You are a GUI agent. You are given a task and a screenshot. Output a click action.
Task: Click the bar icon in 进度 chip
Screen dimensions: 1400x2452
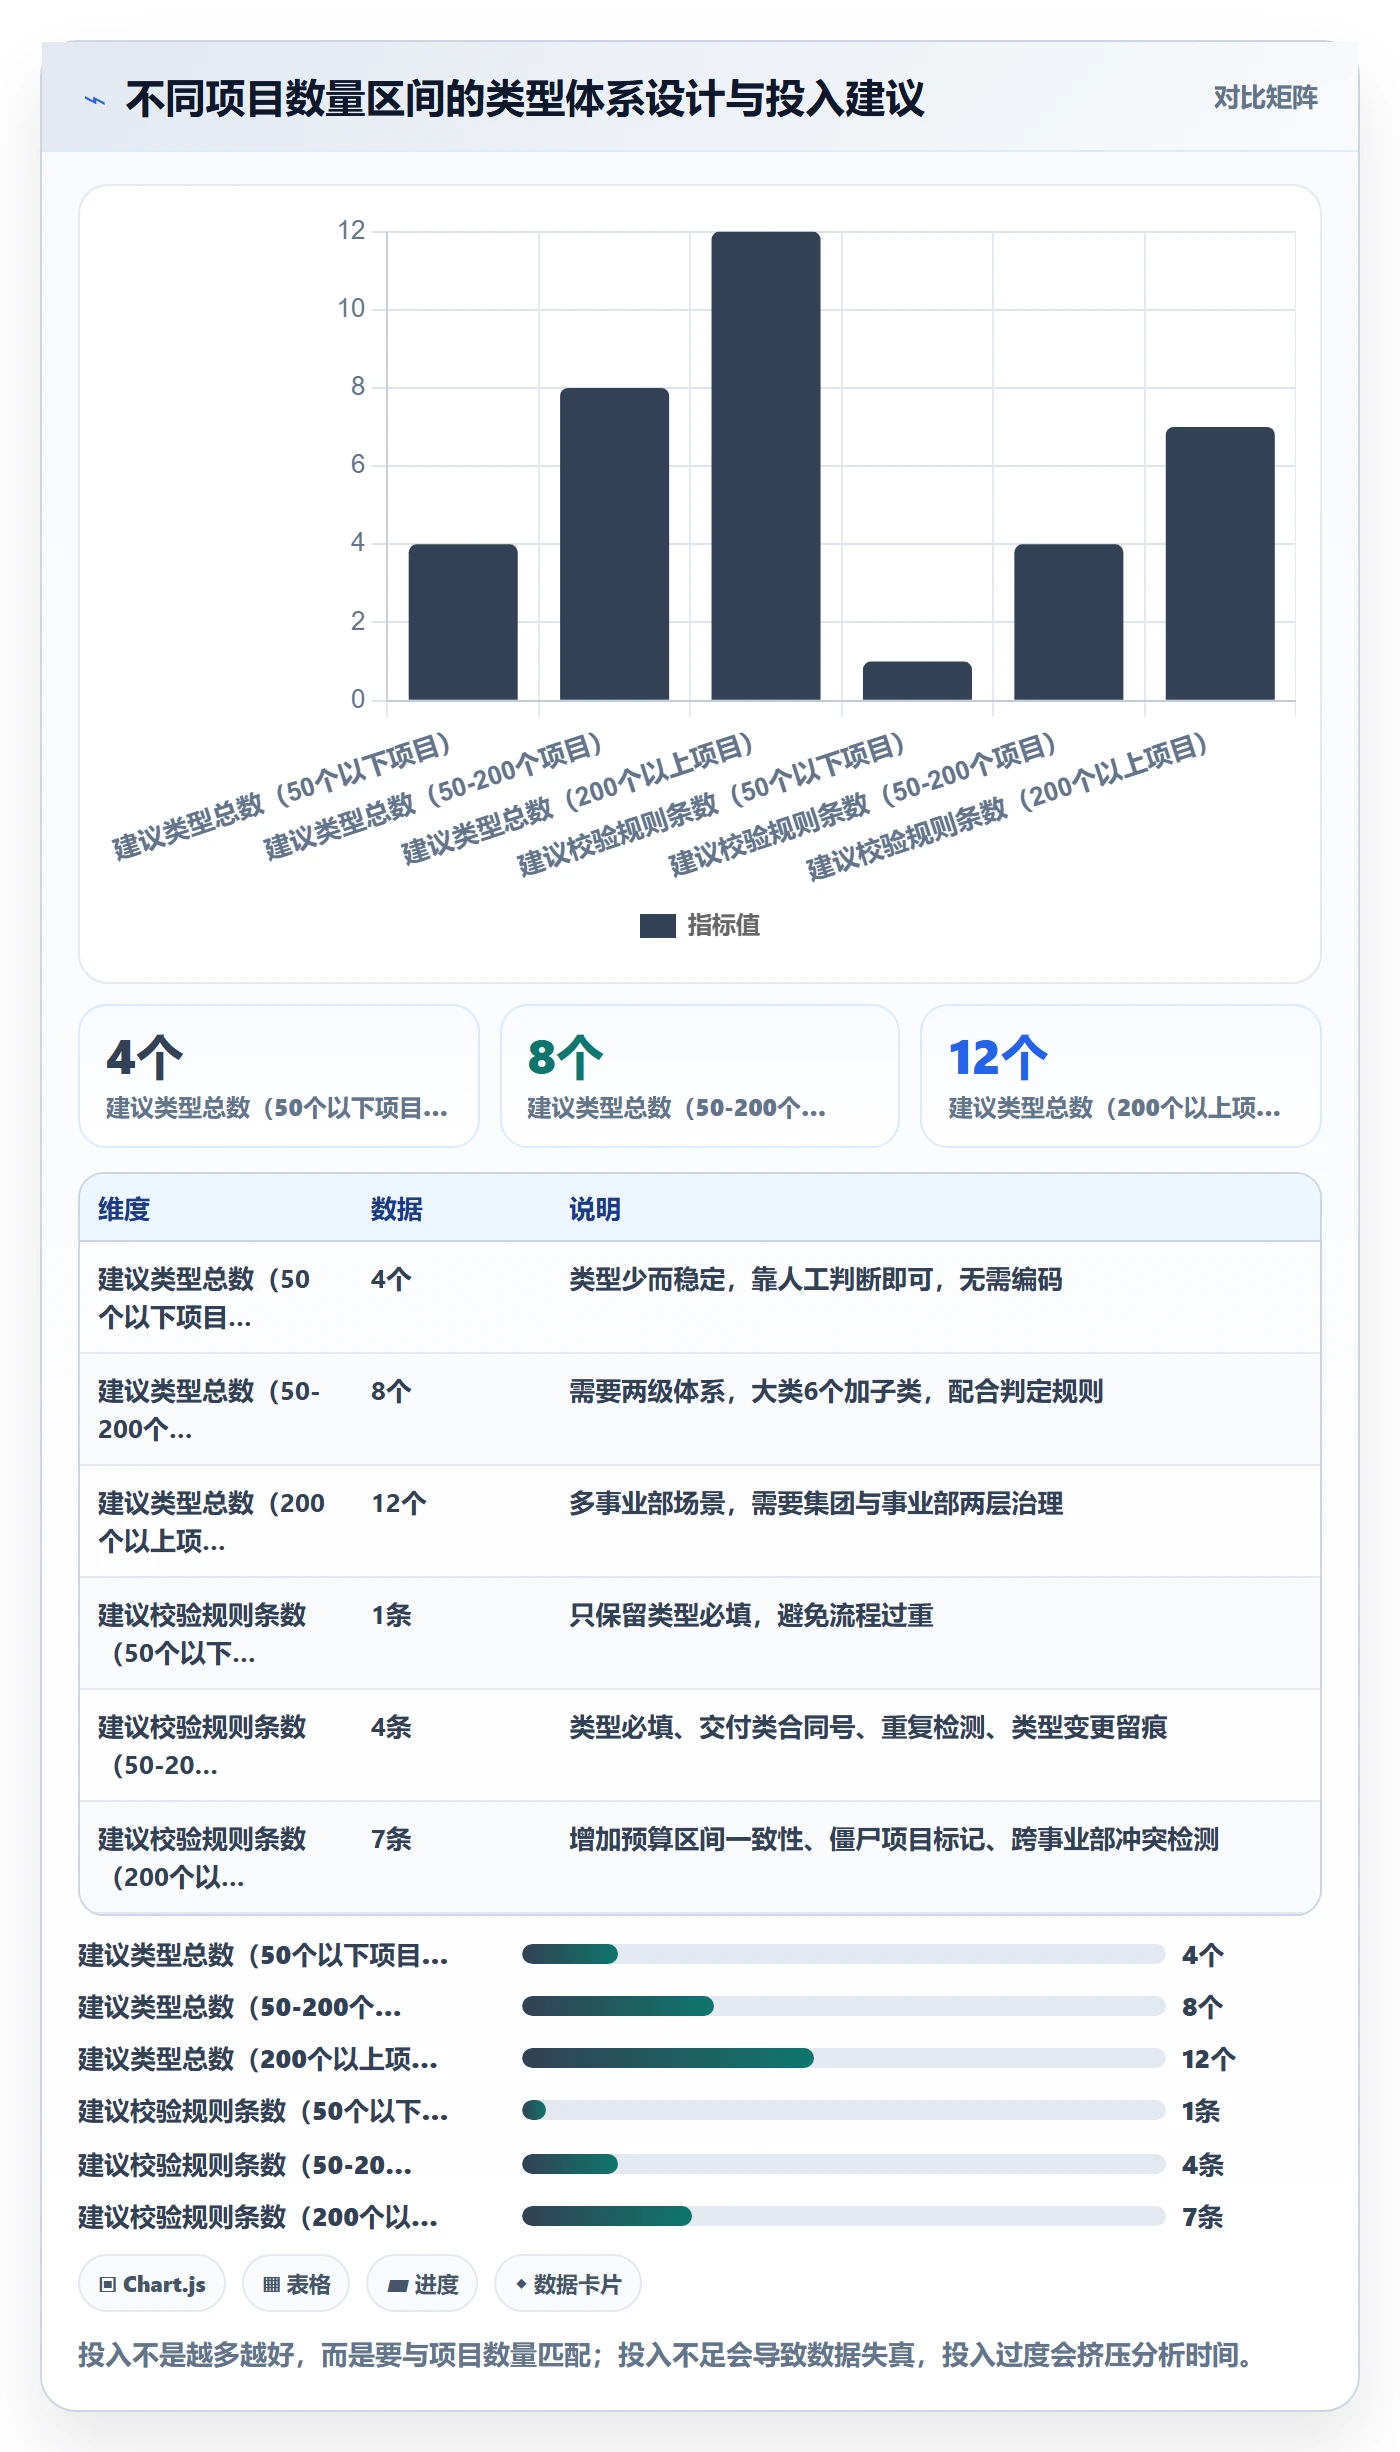point(398,2285)
